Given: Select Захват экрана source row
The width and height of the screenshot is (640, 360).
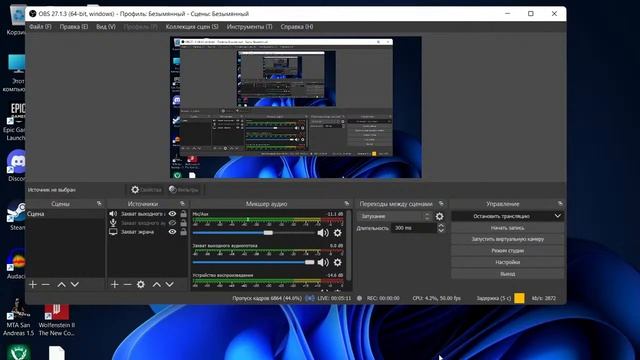Looking at the screenshot, I should pyautogui.click(x=137, y=232).
